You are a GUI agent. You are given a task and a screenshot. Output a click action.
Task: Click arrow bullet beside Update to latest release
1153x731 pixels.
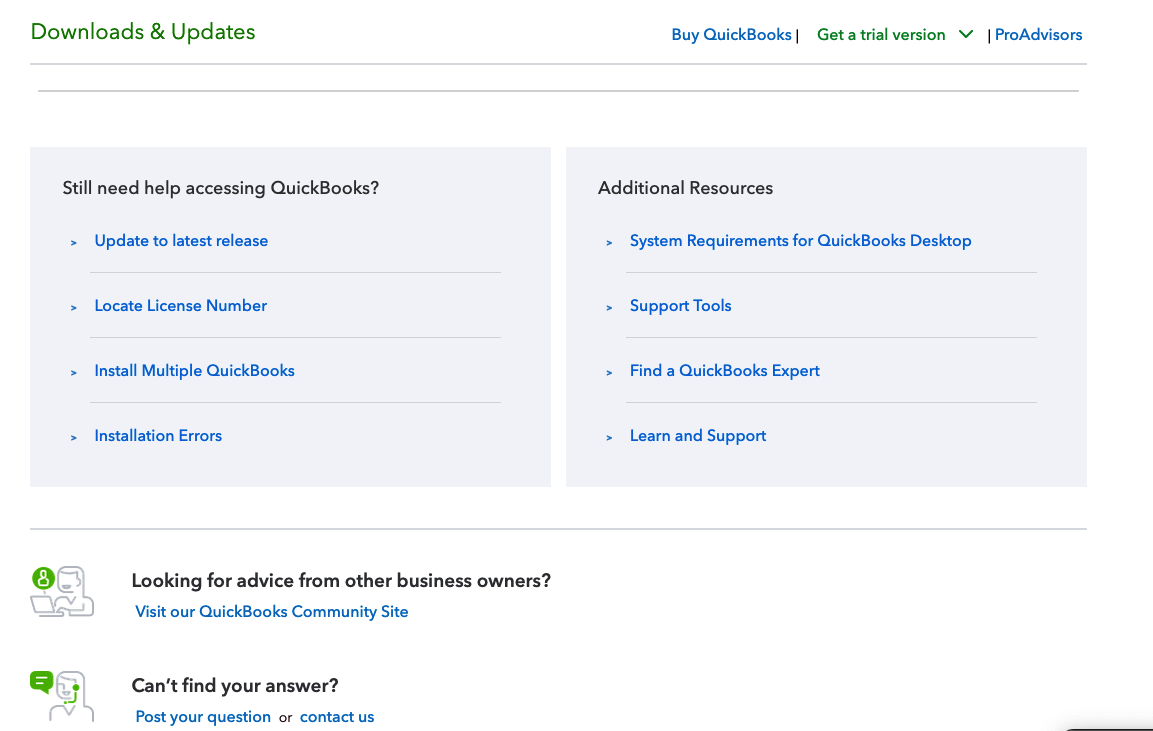point(74,242)
